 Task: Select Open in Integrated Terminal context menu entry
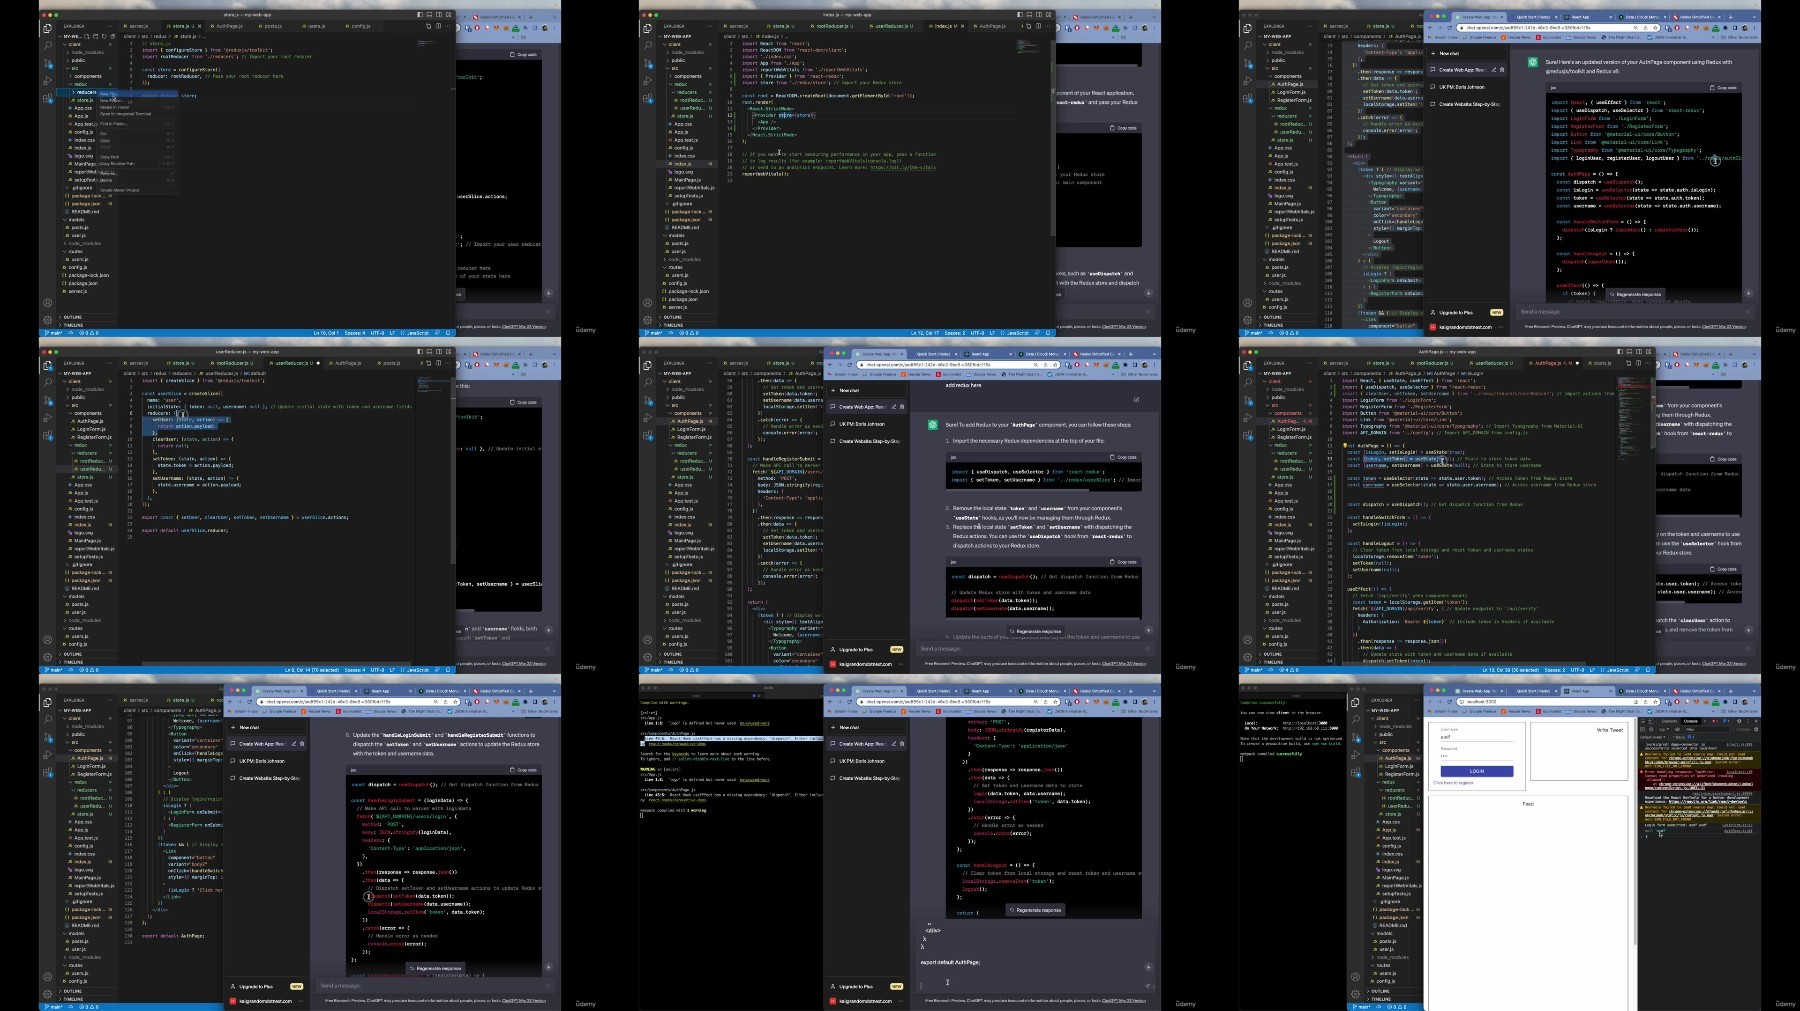(138, 114)
